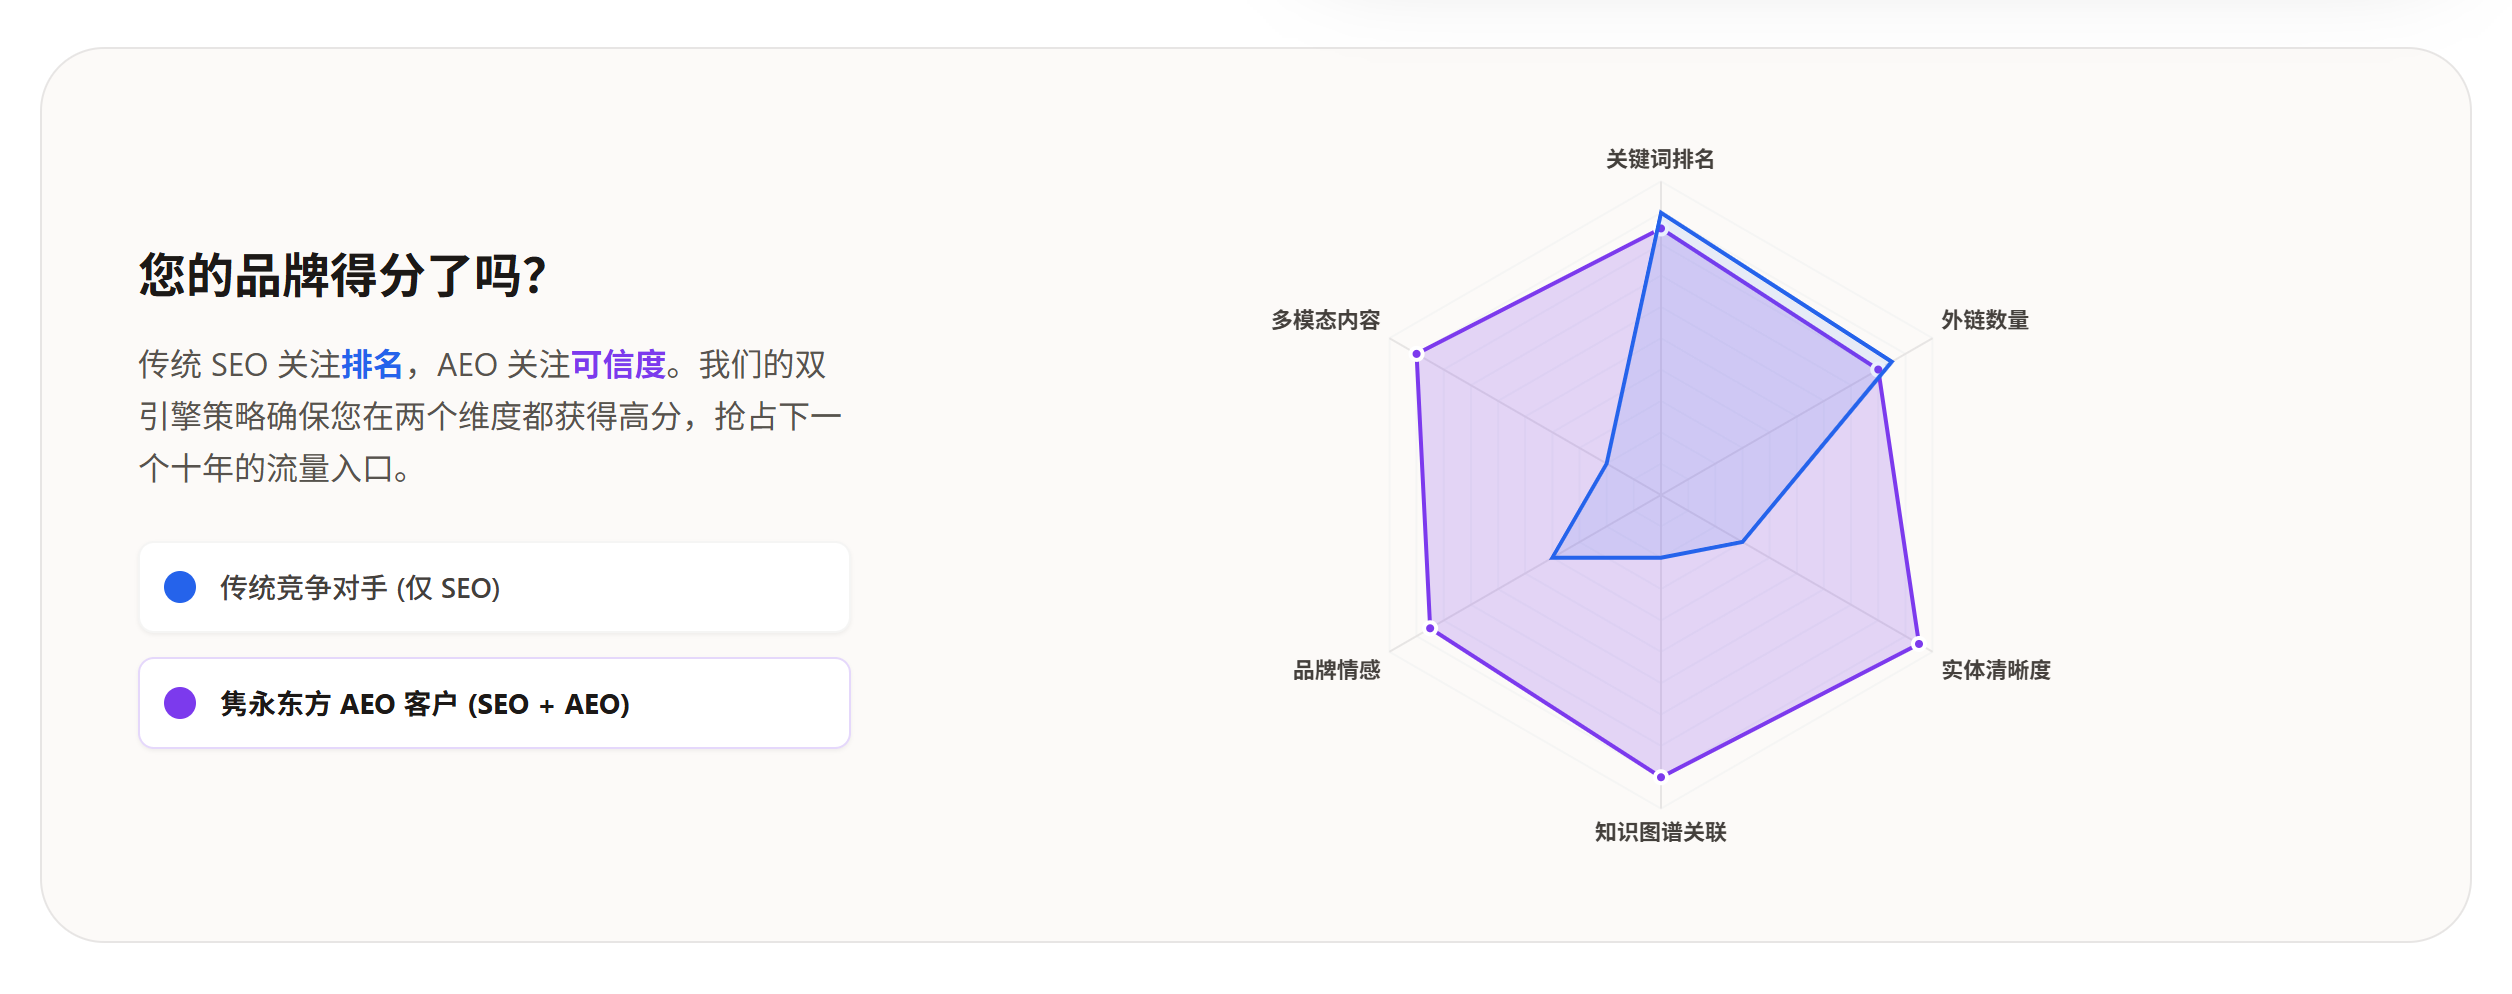2512x994 pixels.
Task: Select the 传统竞争对手 (仅 SEO) legend item
Action: (x=494, y=588)
